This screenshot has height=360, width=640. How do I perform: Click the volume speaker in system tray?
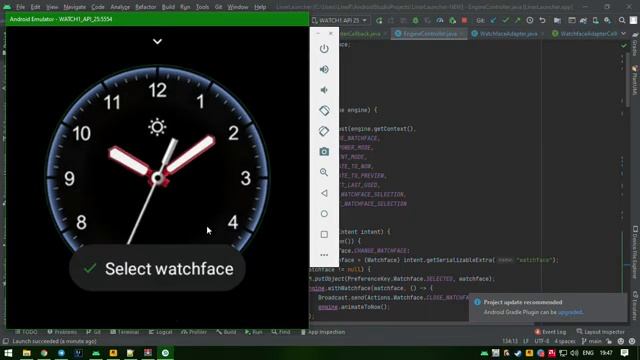(x=574, y=353)
